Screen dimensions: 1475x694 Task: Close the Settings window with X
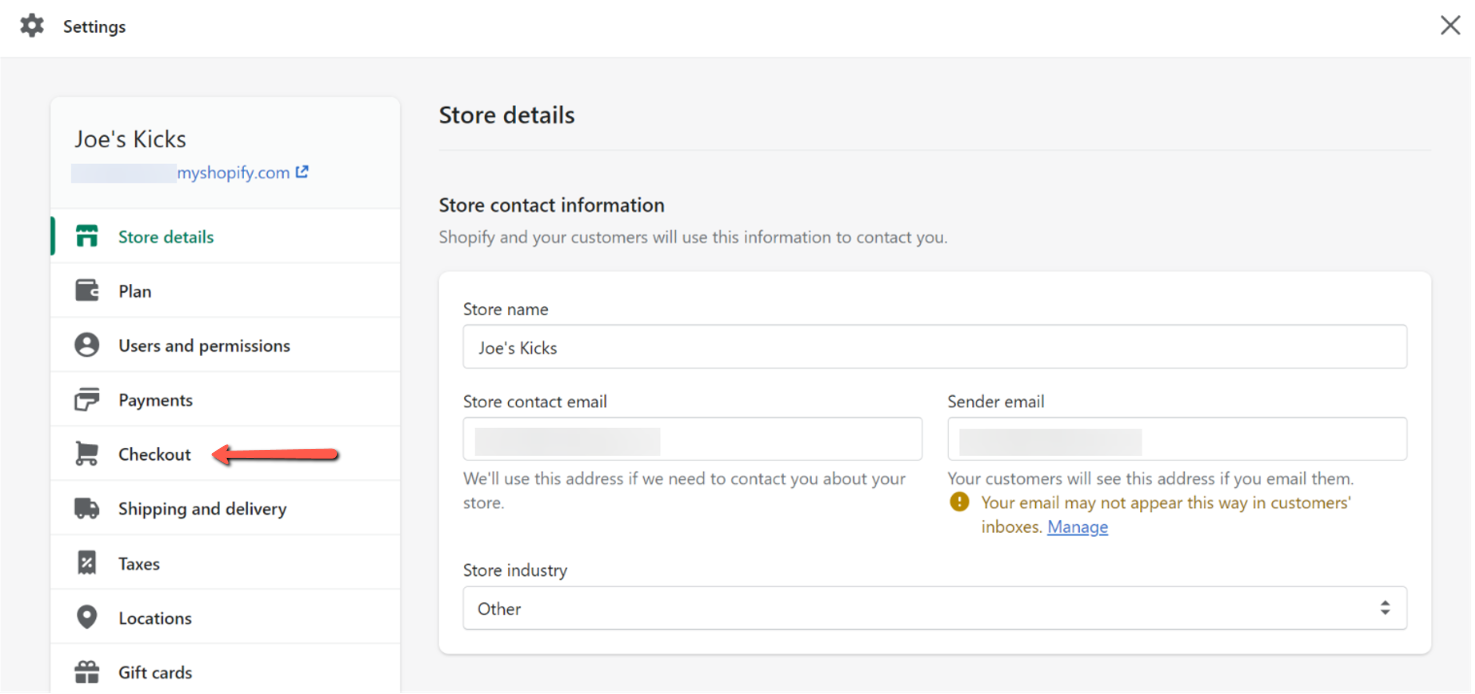pyautogui.click(x=1450, y=26)
